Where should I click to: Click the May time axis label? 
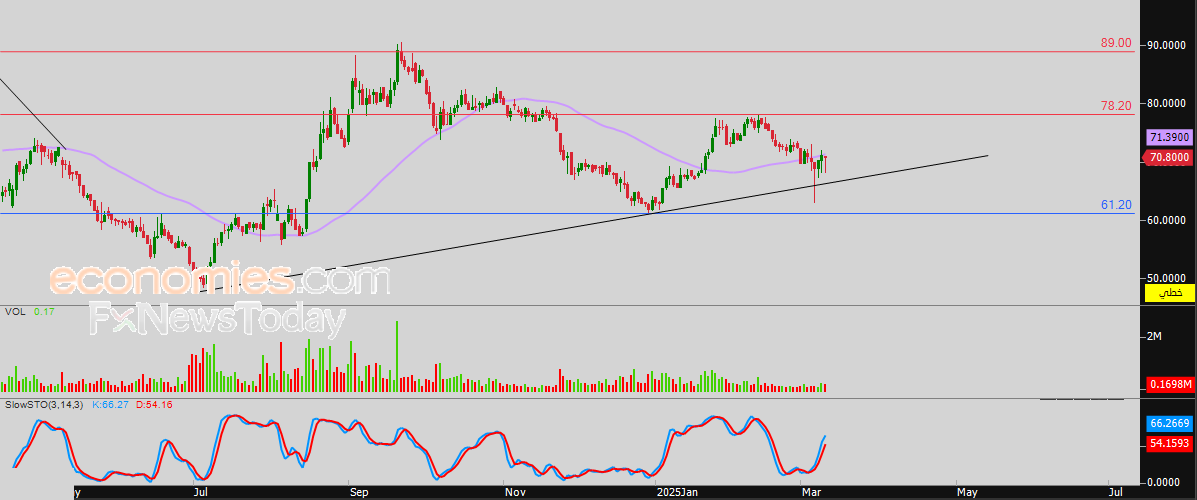click(x=968, y=493)
